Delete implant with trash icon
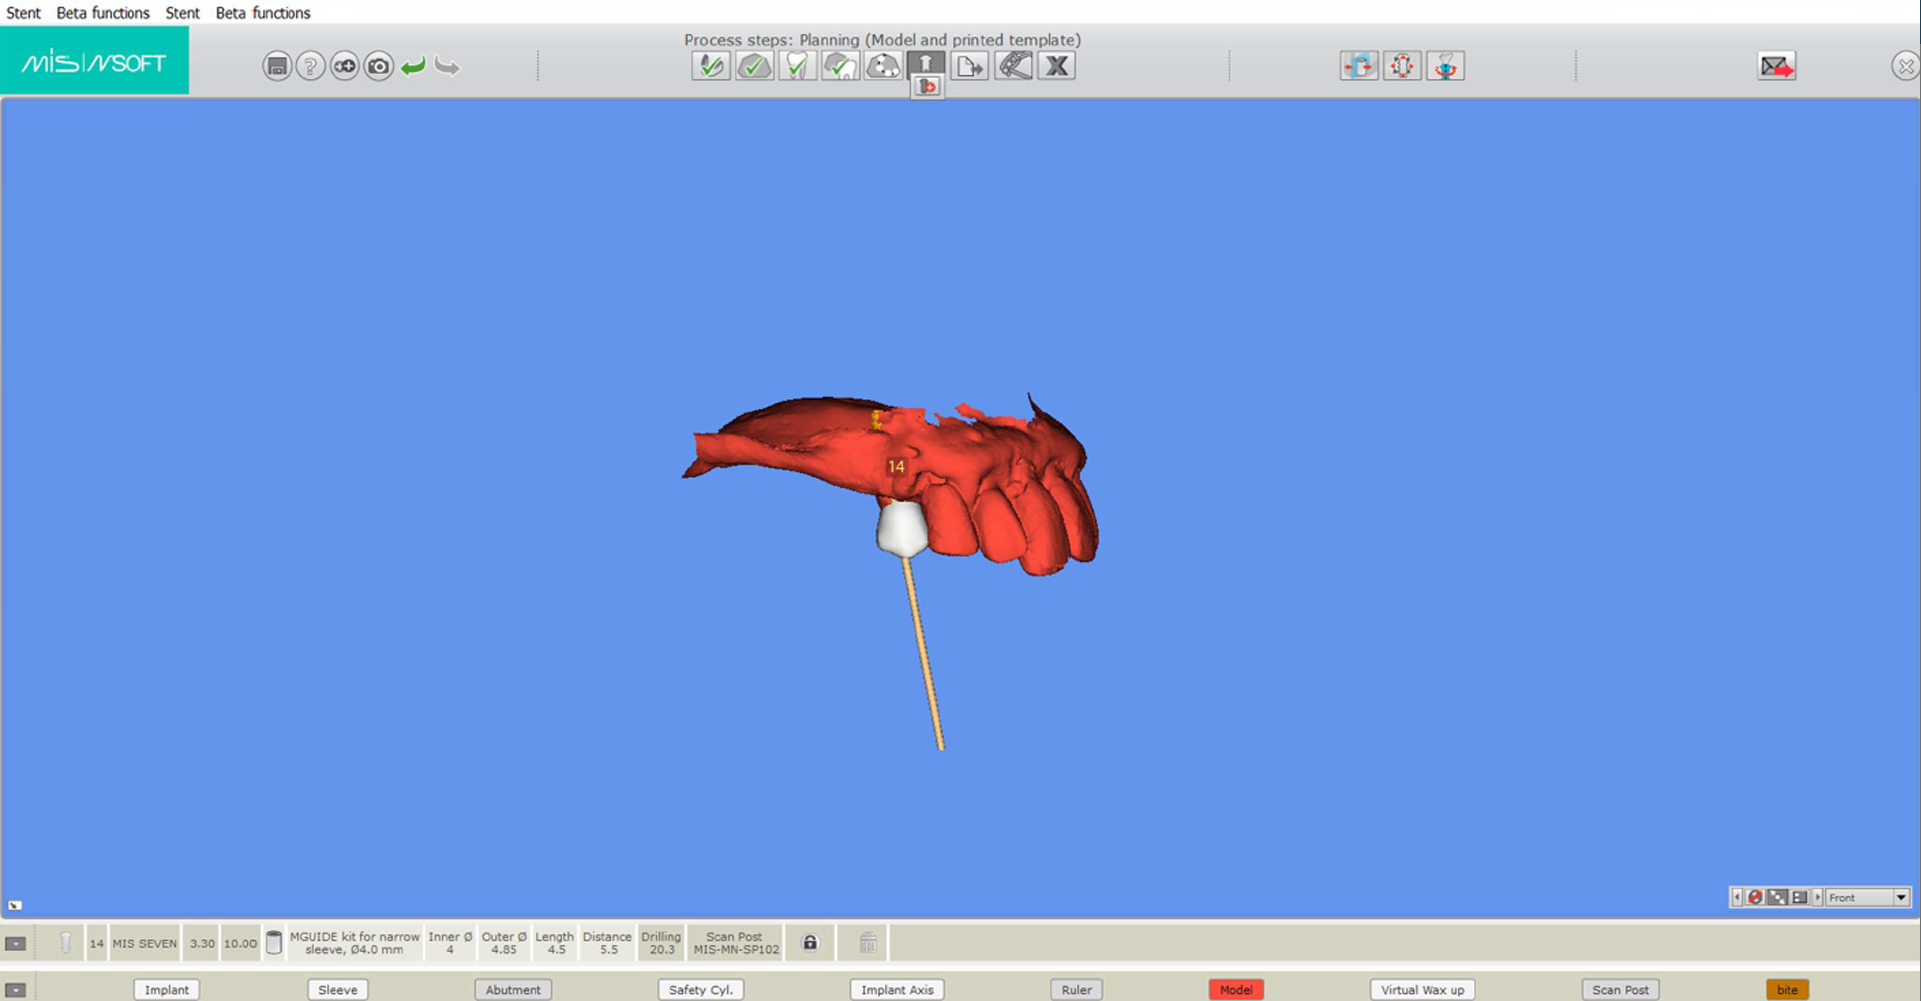 pos(868,943)
